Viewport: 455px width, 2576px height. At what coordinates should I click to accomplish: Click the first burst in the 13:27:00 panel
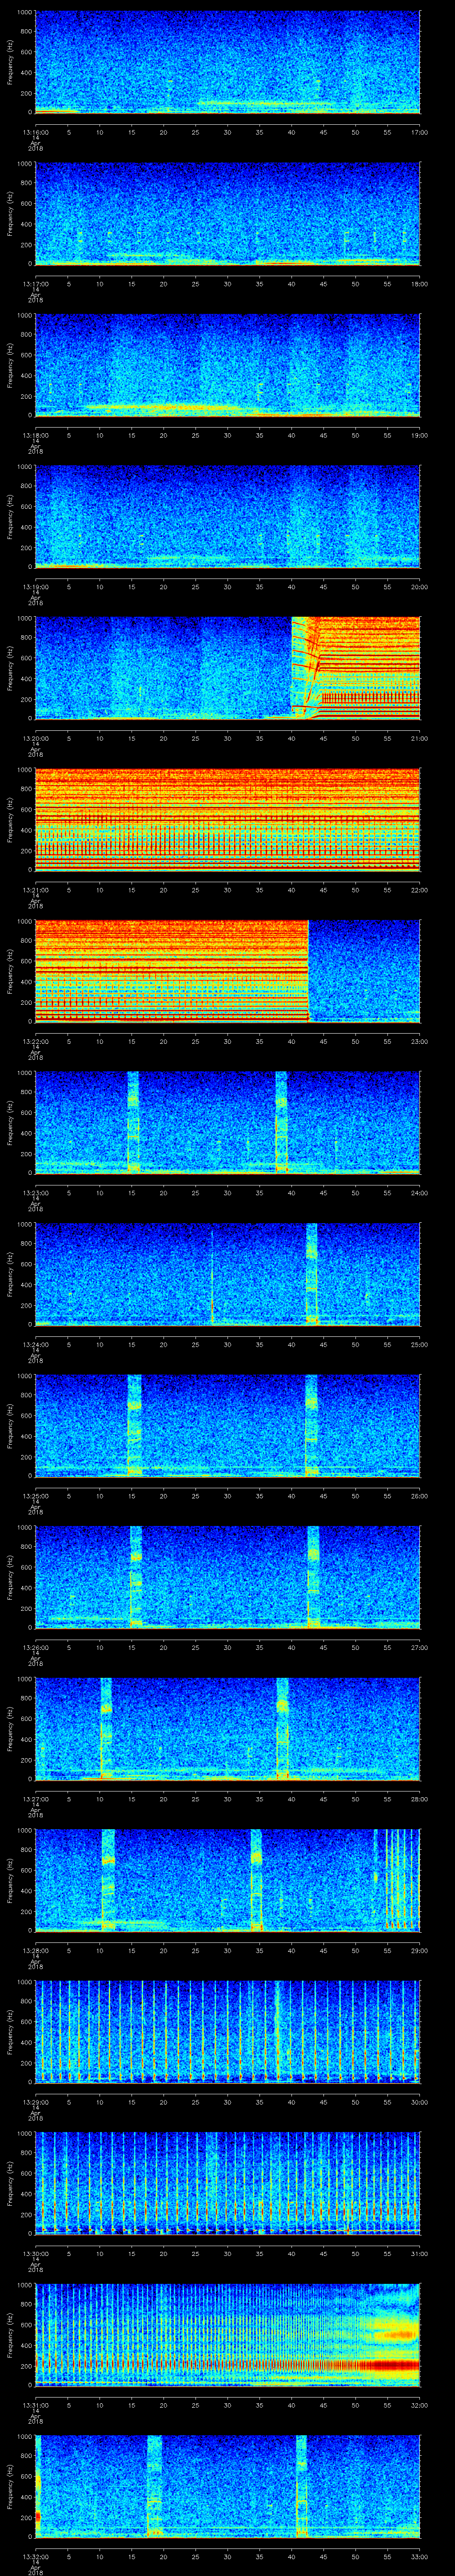coord(107,1728)
